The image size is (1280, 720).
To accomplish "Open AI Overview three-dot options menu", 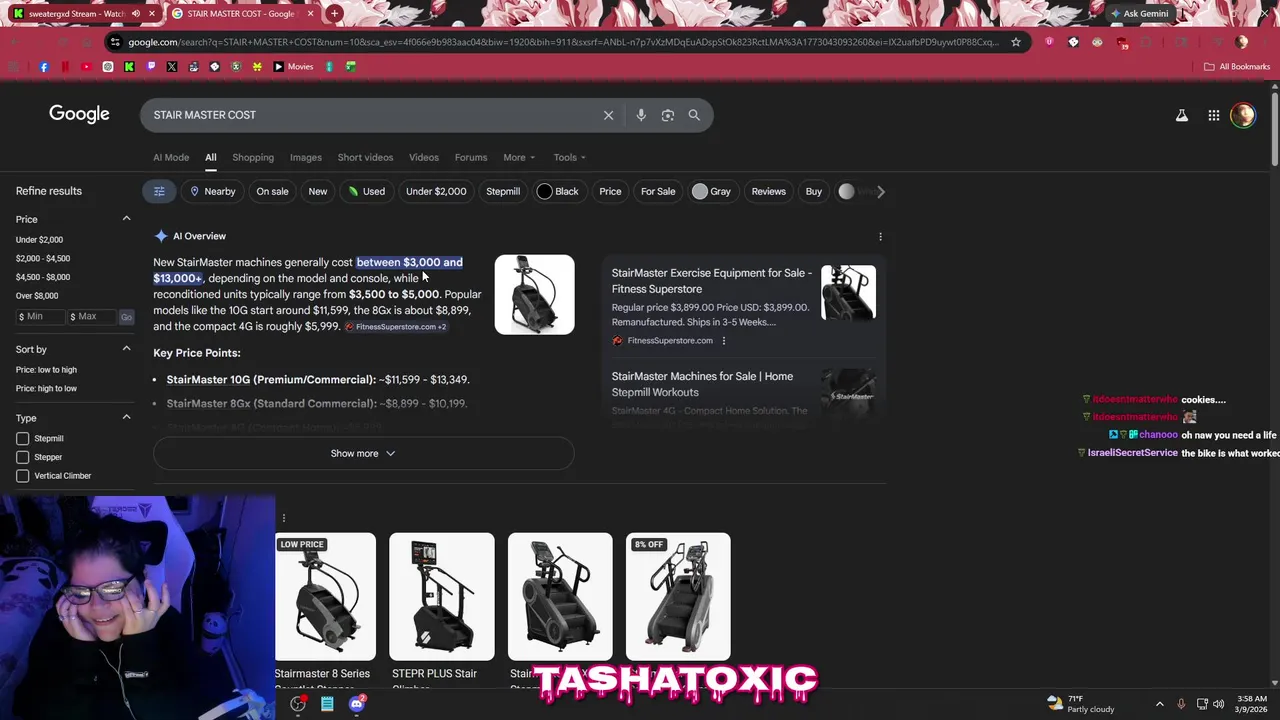I will click(x=880, y=237).
